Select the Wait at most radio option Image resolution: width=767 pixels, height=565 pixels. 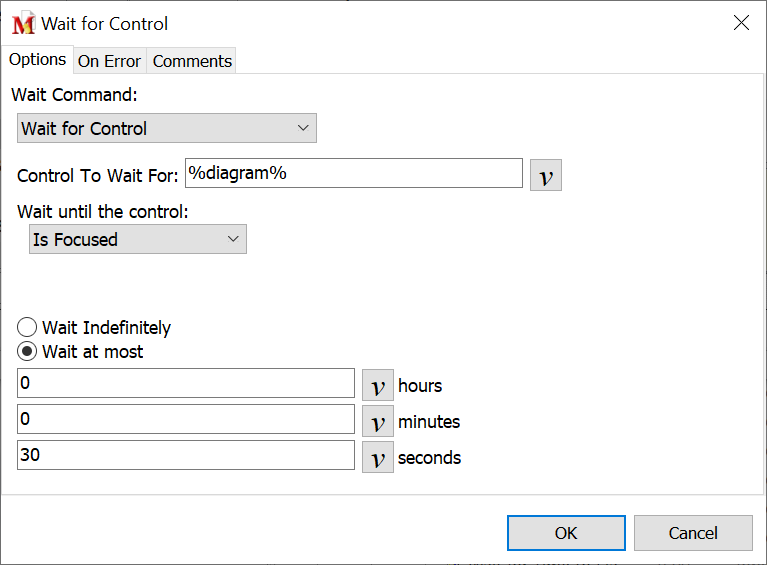click(x=28, y=352)
